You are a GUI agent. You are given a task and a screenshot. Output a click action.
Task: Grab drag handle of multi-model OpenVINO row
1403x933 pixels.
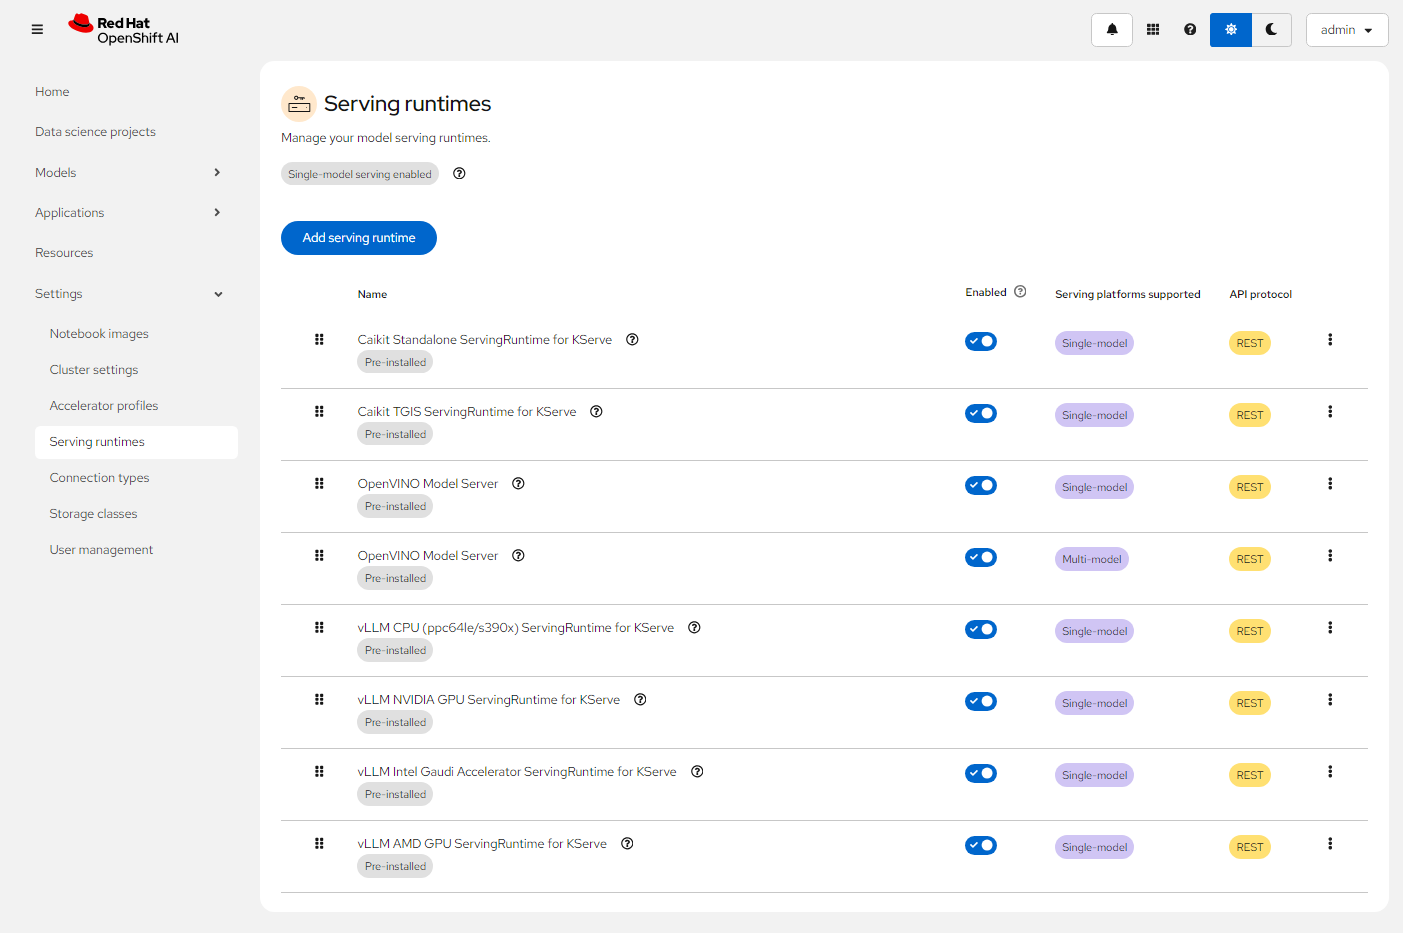pyautogui.click(x=319, y=555)
